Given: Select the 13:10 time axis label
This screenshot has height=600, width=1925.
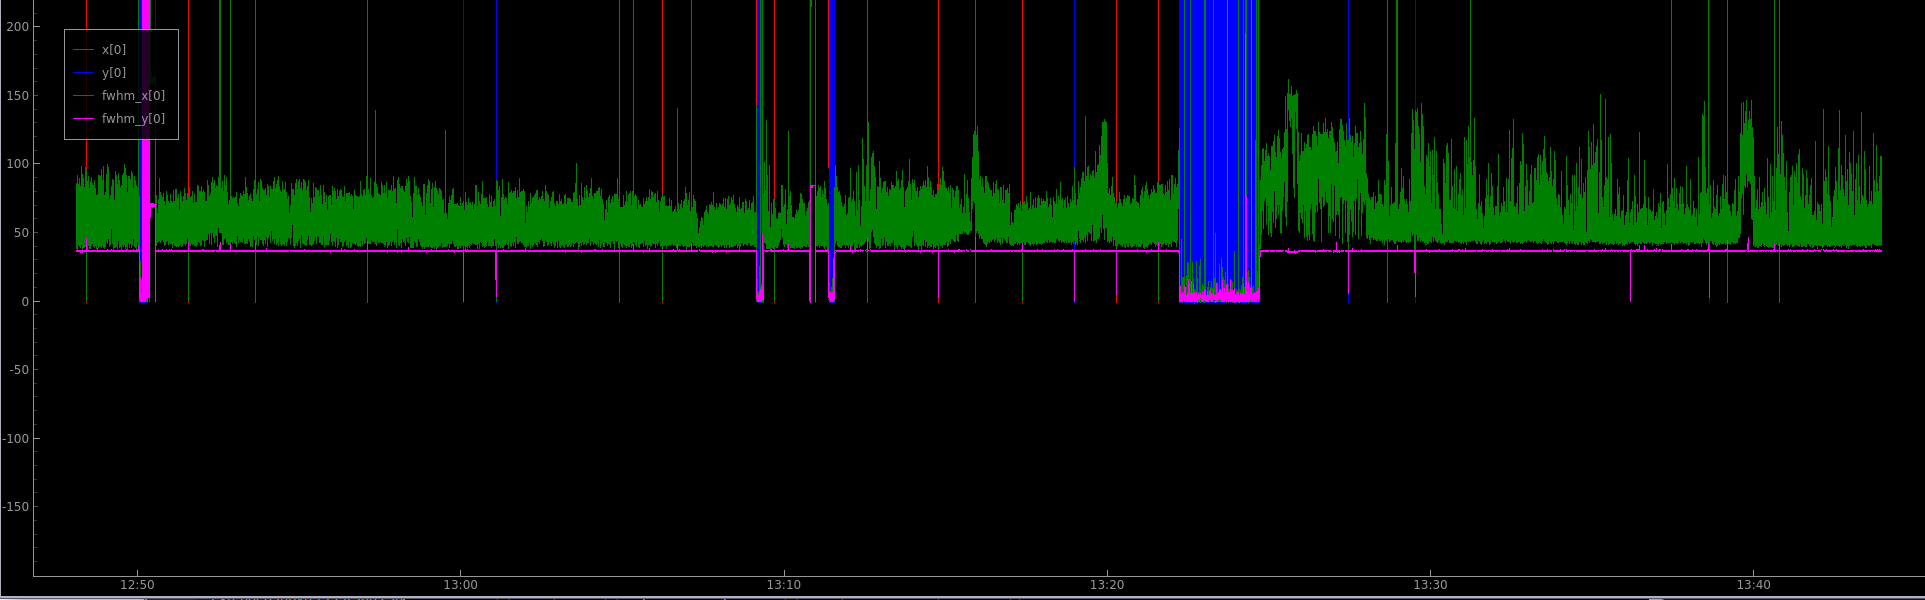Looking at the screenshot, I should pos(784,585).
